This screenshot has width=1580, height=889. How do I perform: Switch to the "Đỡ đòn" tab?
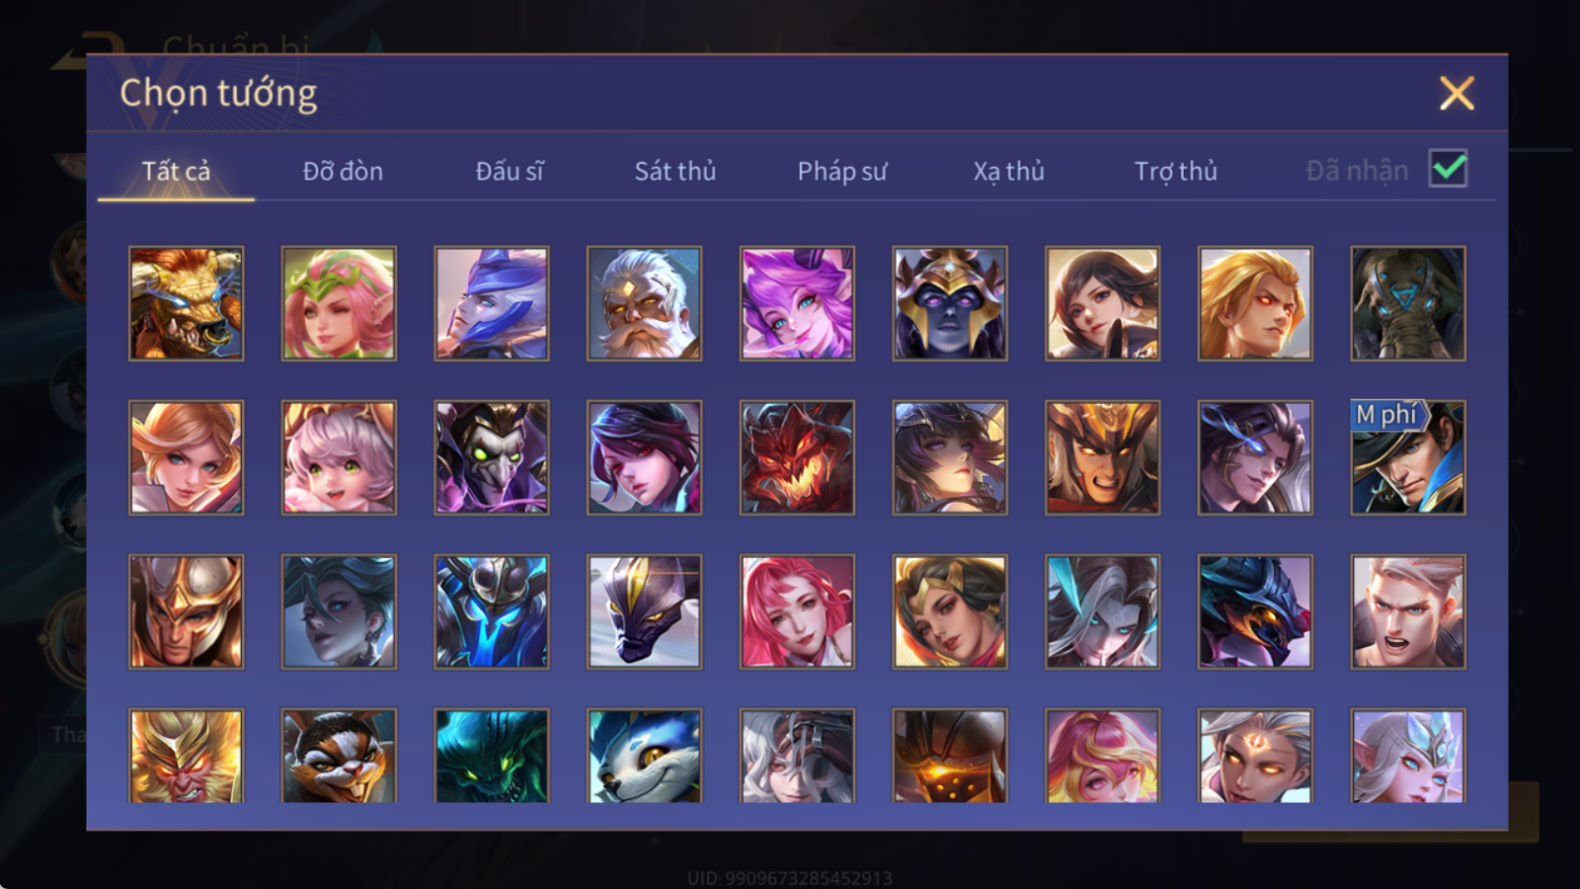(x=343, y=171)
